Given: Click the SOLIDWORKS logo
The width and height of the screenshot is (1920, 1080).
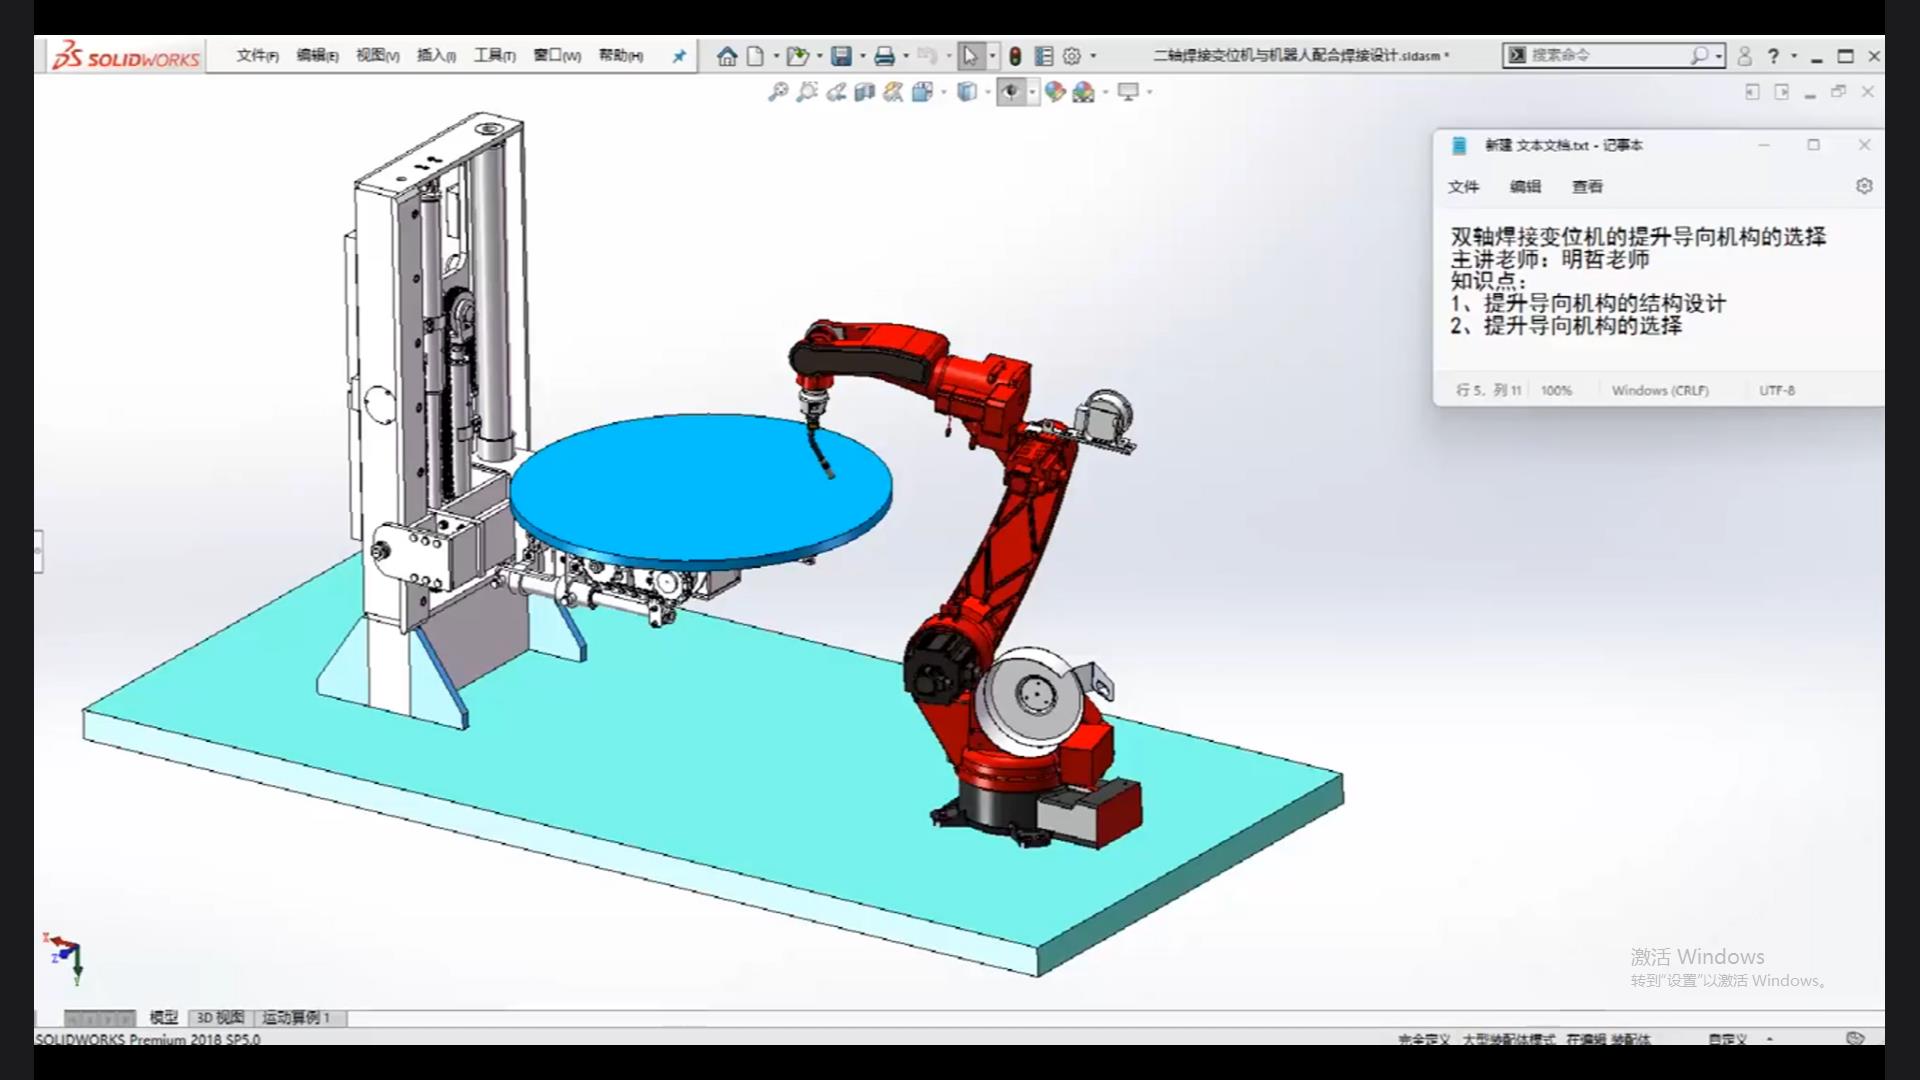Looking at the screenshot, I should (x=126, y=56).
